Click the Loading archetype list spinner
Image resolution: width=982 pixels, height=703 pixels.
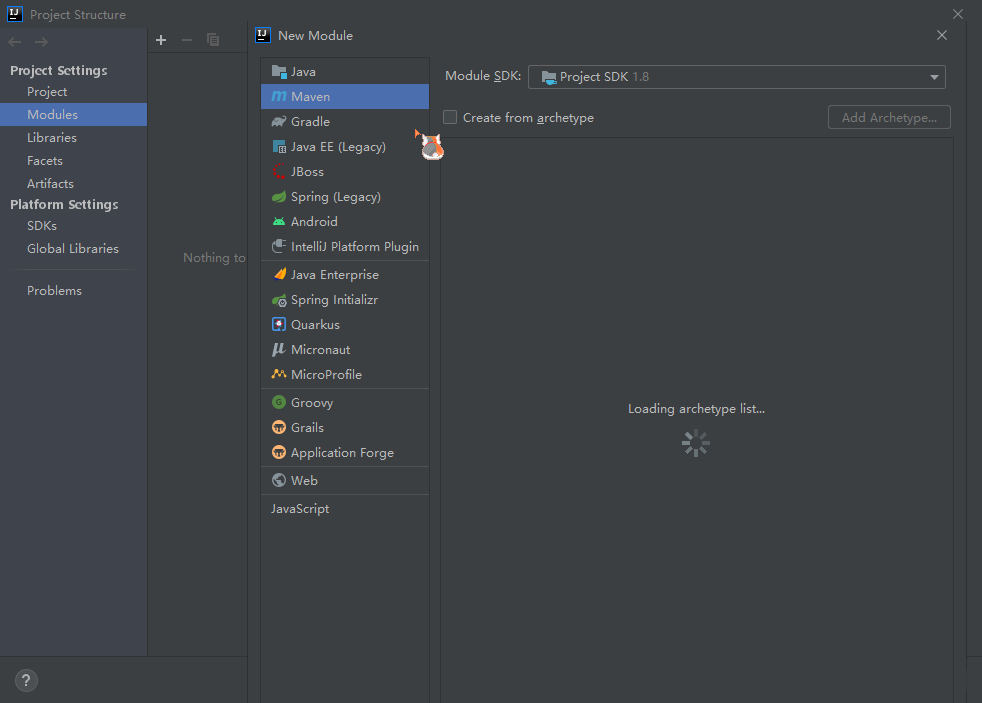696,443
